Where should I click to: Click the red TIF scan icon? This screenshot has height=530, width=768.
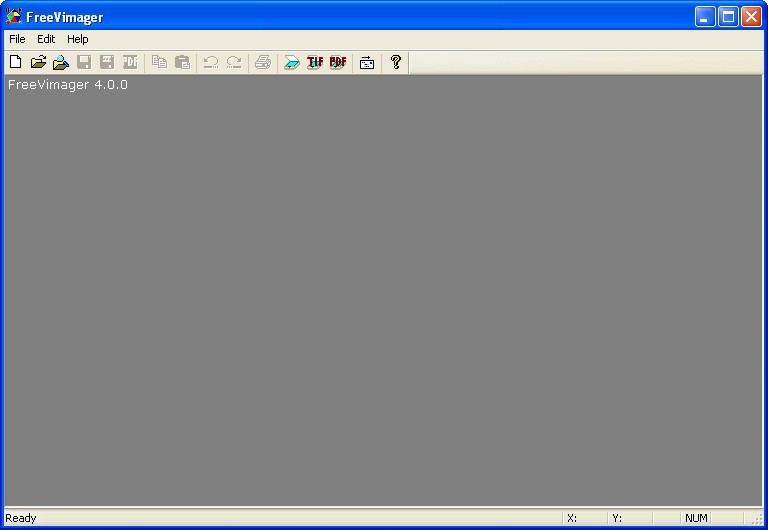[x=315, y=62]
